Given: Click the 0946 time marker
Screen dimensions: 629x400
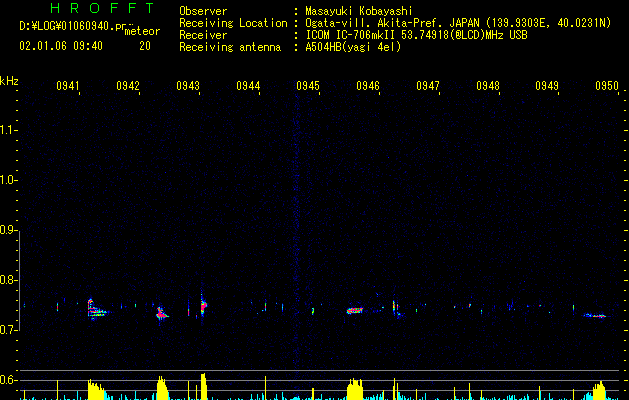Looking at the screenshot, I should pos(368,86).
